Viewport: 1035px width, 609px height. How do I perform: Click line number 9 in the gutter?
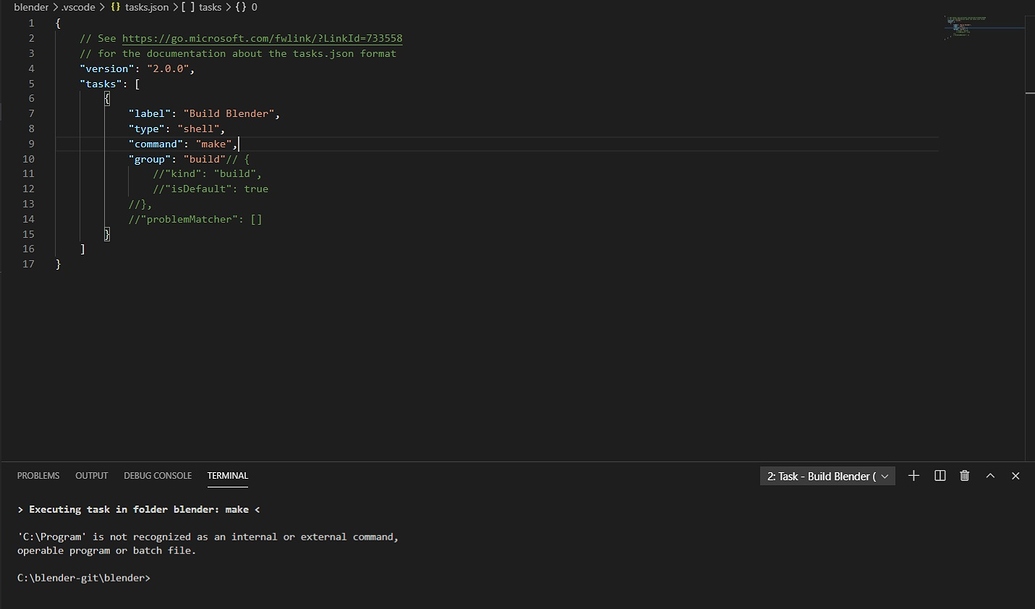(31, 144)
